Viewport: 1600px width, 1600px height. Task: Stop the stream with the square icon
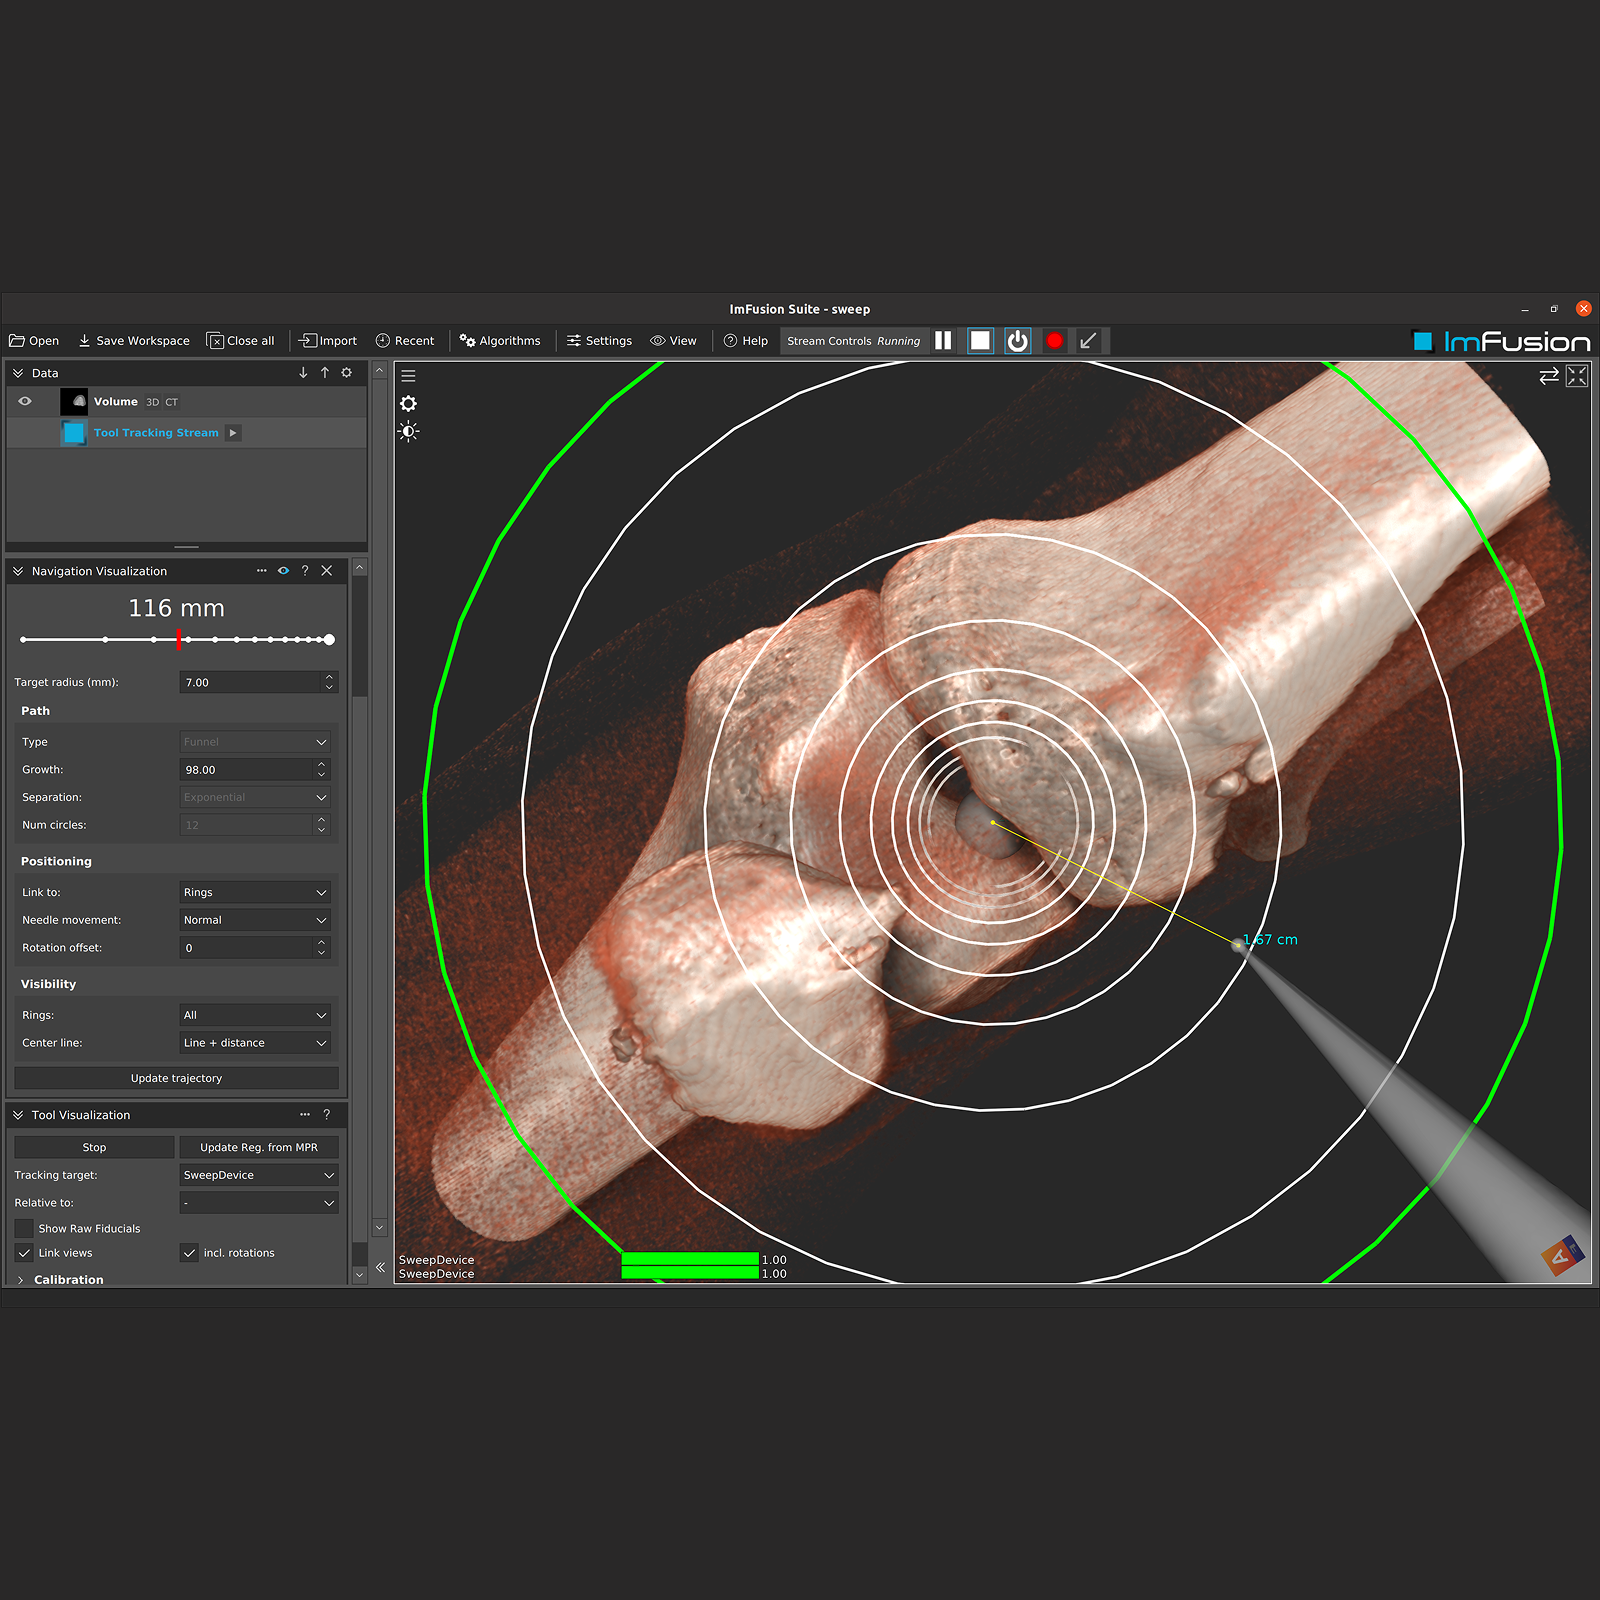pyautogui.click(x=980, y=341)
